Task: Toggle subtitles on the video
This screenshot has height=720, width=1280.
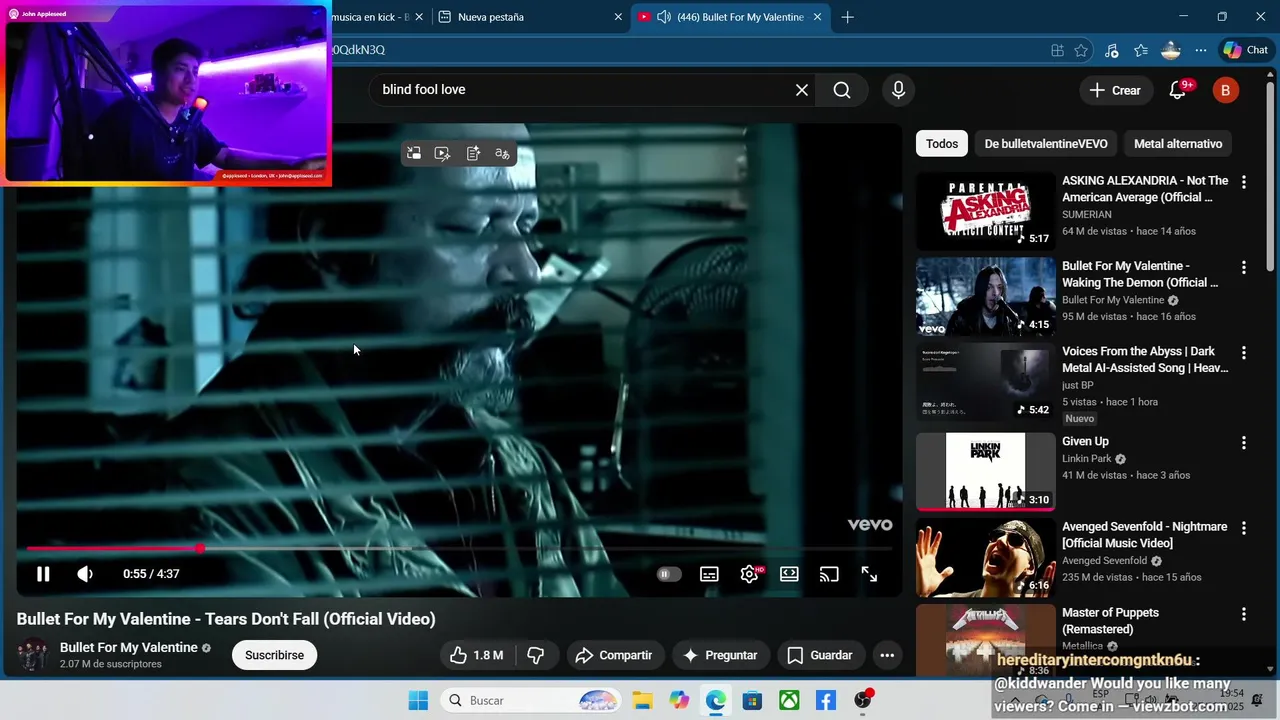Action: (709, 574)
